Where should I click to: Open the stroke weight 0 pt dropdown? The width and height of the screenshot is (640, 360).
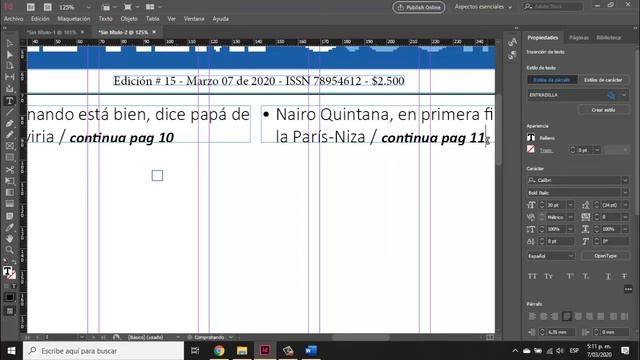coord(597,150)
